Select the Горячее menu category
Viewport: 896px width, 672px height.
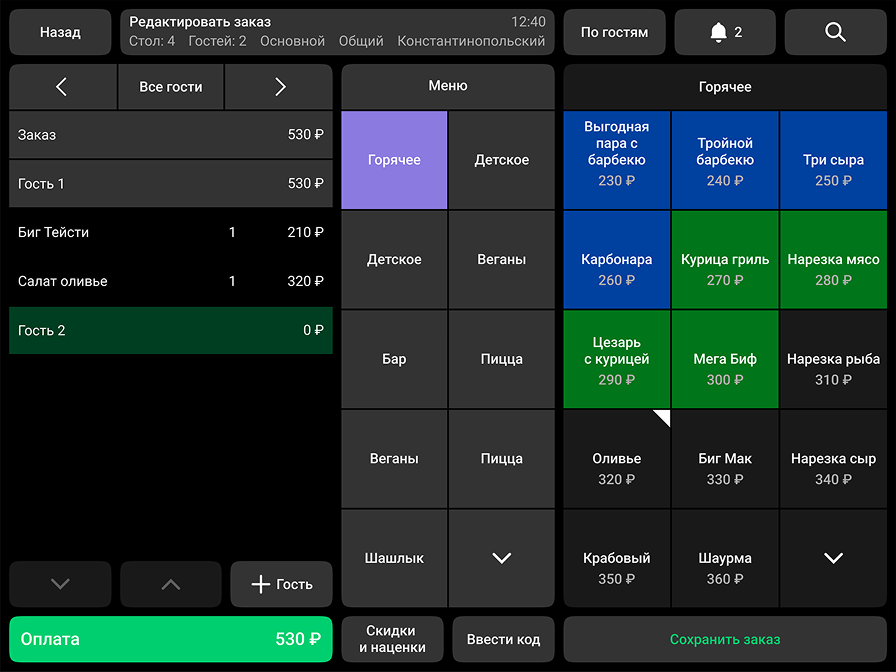pos(394,160)
